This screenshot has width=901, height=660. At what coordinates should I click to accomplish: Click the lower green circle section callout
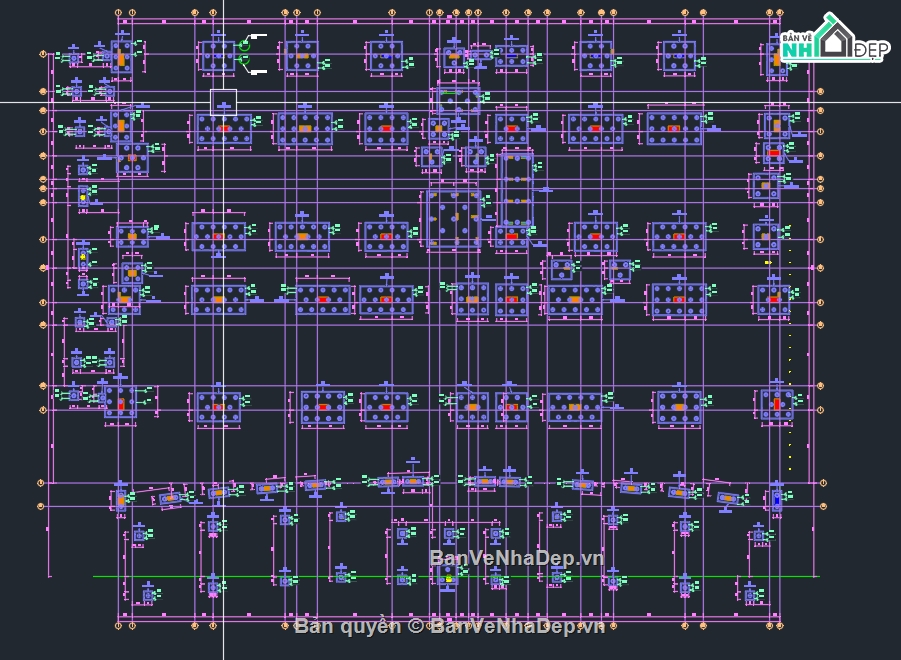(x=244, y=60)
